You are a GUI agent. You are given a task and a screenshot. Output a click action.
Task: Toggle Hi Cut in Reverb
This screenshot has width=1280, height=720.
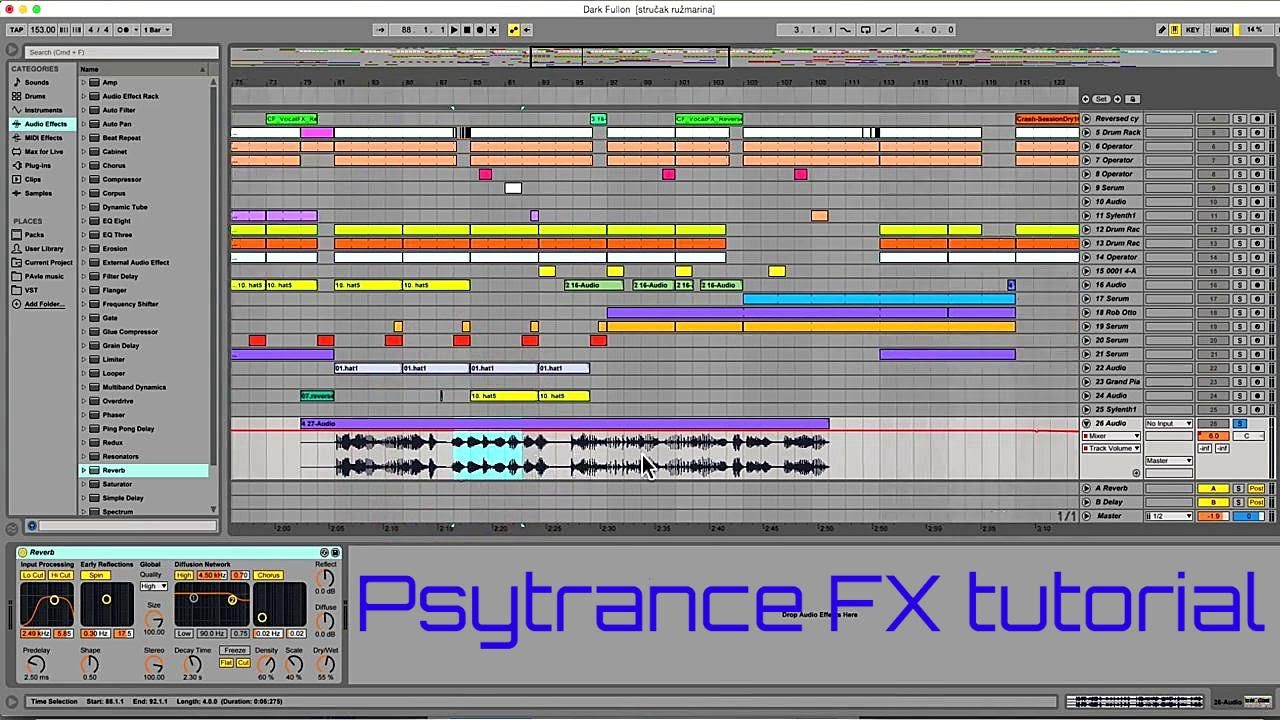tap(61, 576)
